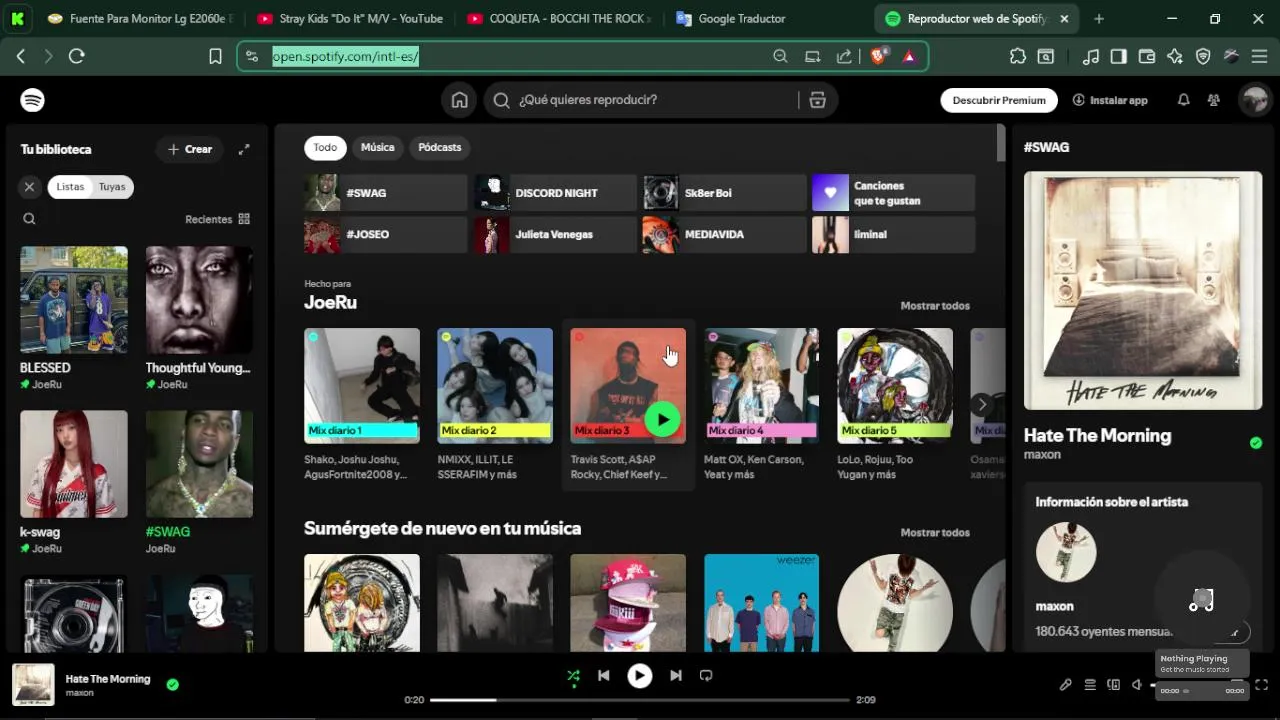1280x720 pixels.
Task: Open the Friend Activity icon
Action: pos(1213,100)
